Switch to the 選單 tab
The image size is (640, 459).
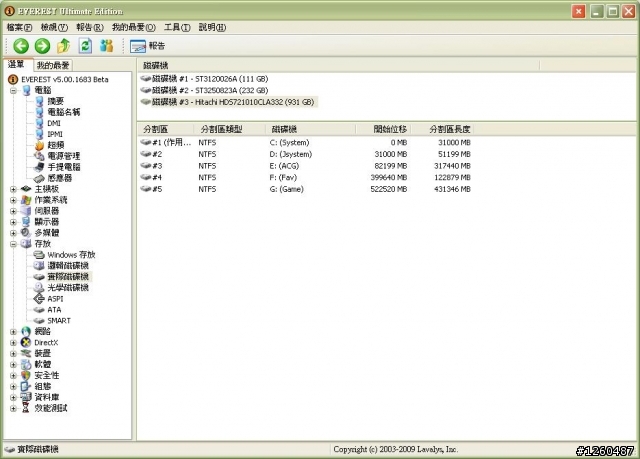(17, 64)
